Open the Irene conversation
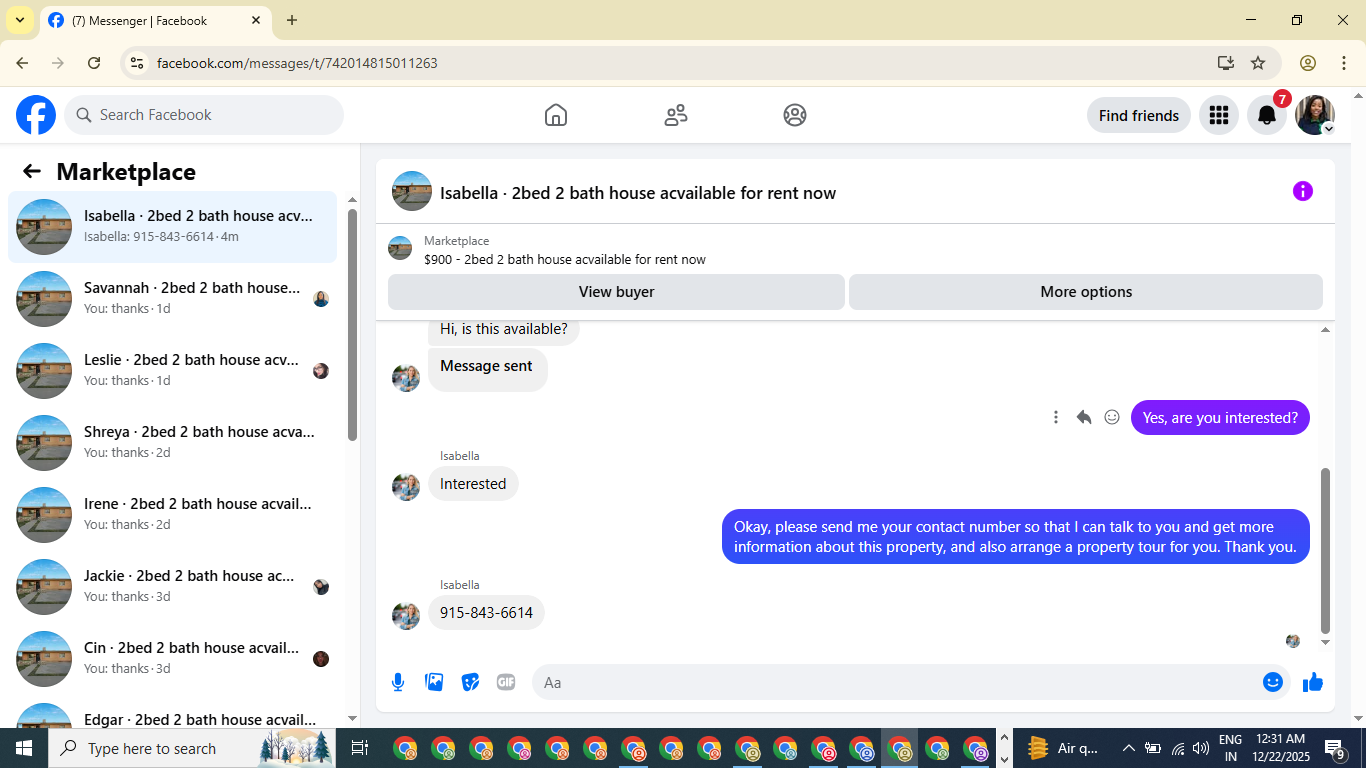Viewport: 1366px width, 768px height. coord(173,515)
